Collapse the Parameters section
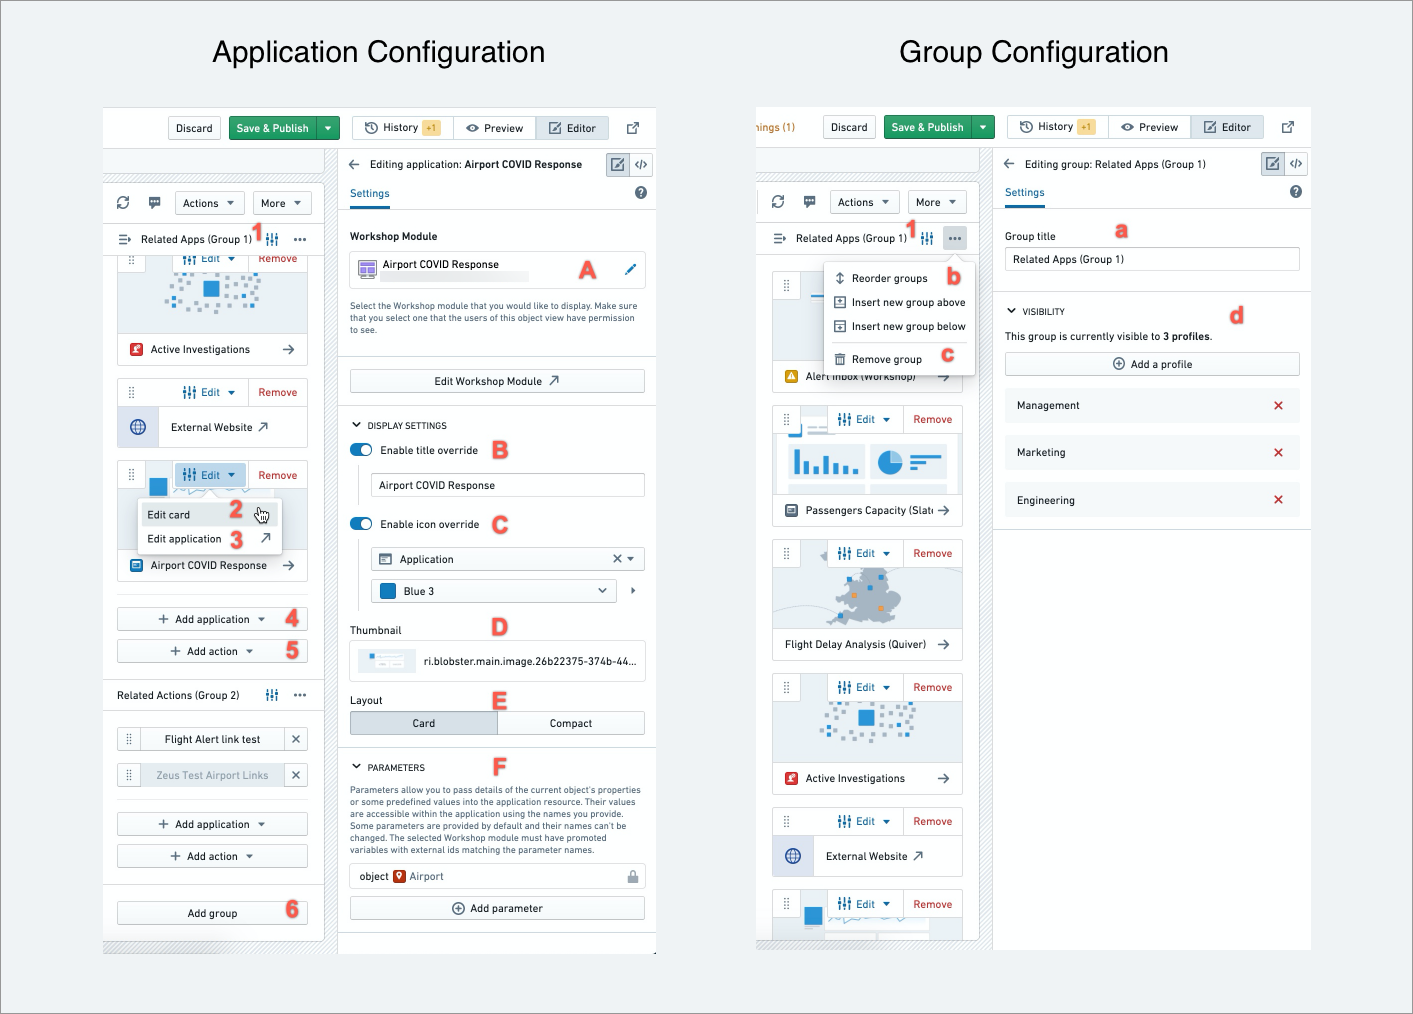The image size is (1413, 1014). [x=356, y=767]
